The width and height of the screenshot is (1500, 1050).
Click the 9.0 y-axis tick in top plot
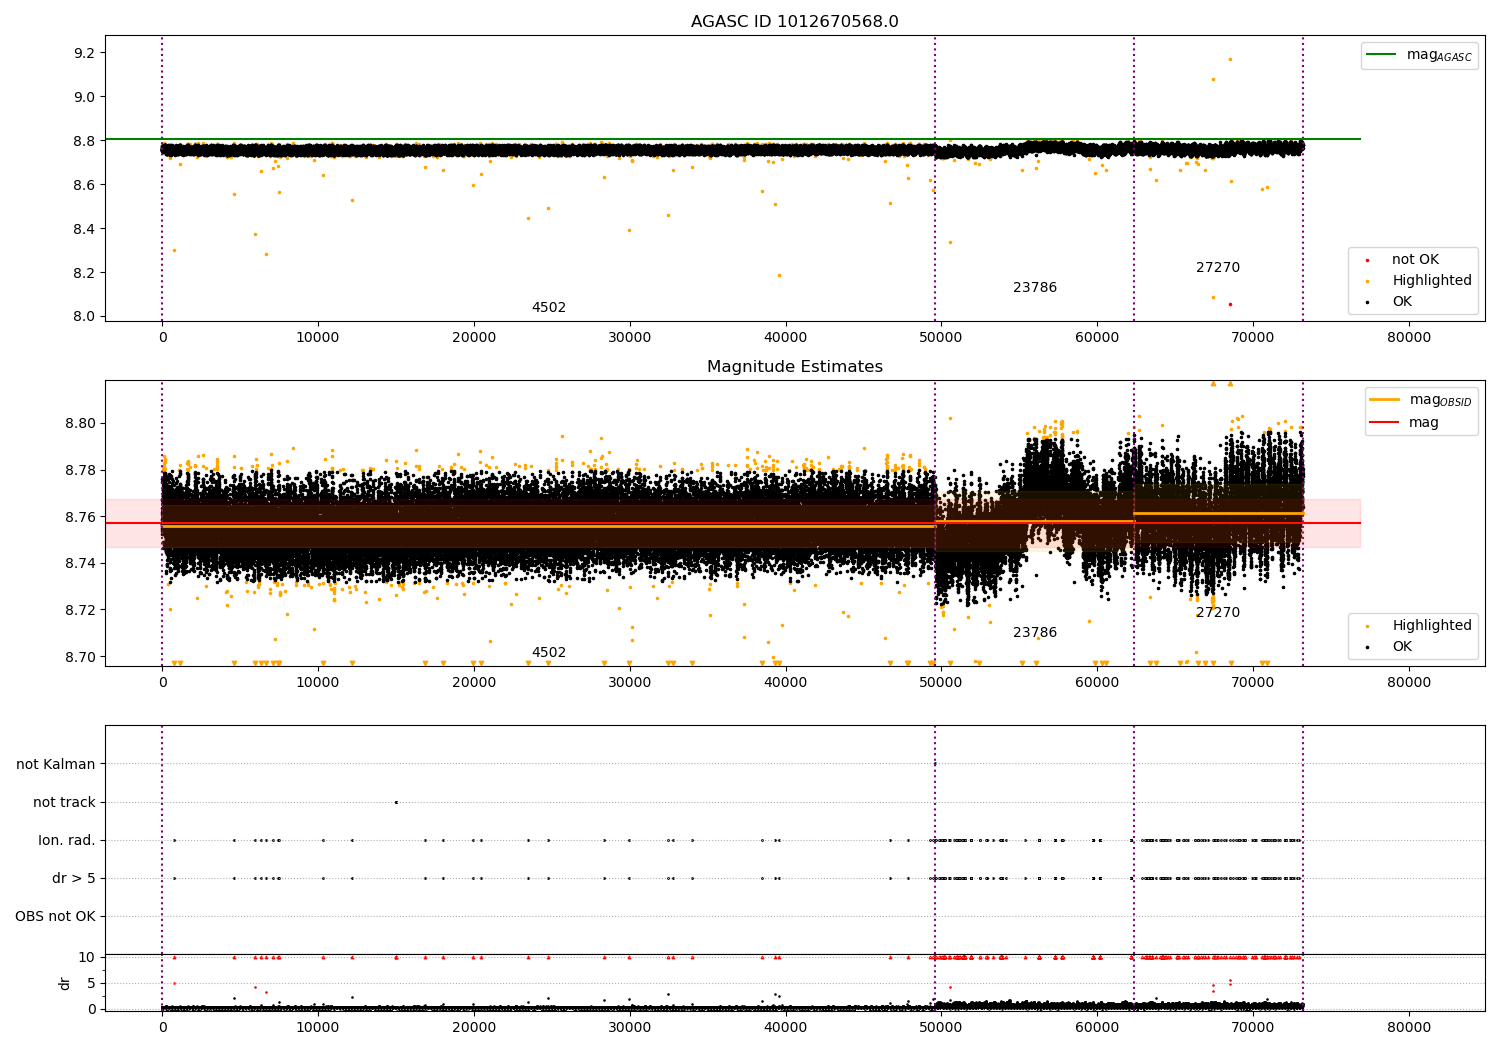pyautogui.click(x=83, y=97)
